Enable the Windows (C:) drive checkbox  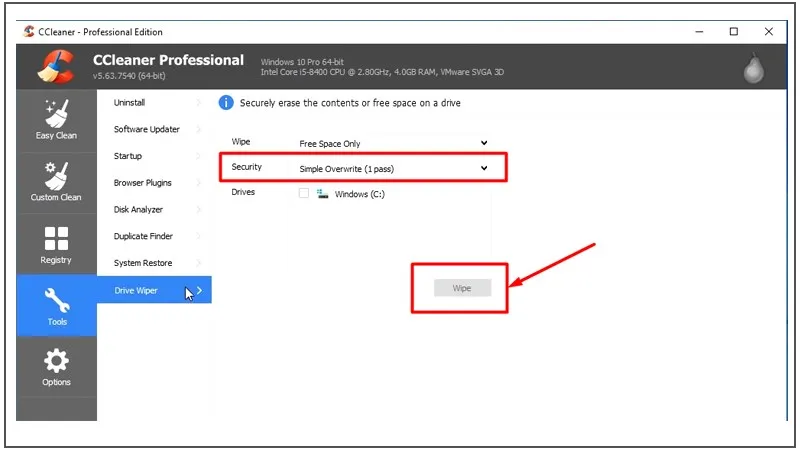coord(304,194)
